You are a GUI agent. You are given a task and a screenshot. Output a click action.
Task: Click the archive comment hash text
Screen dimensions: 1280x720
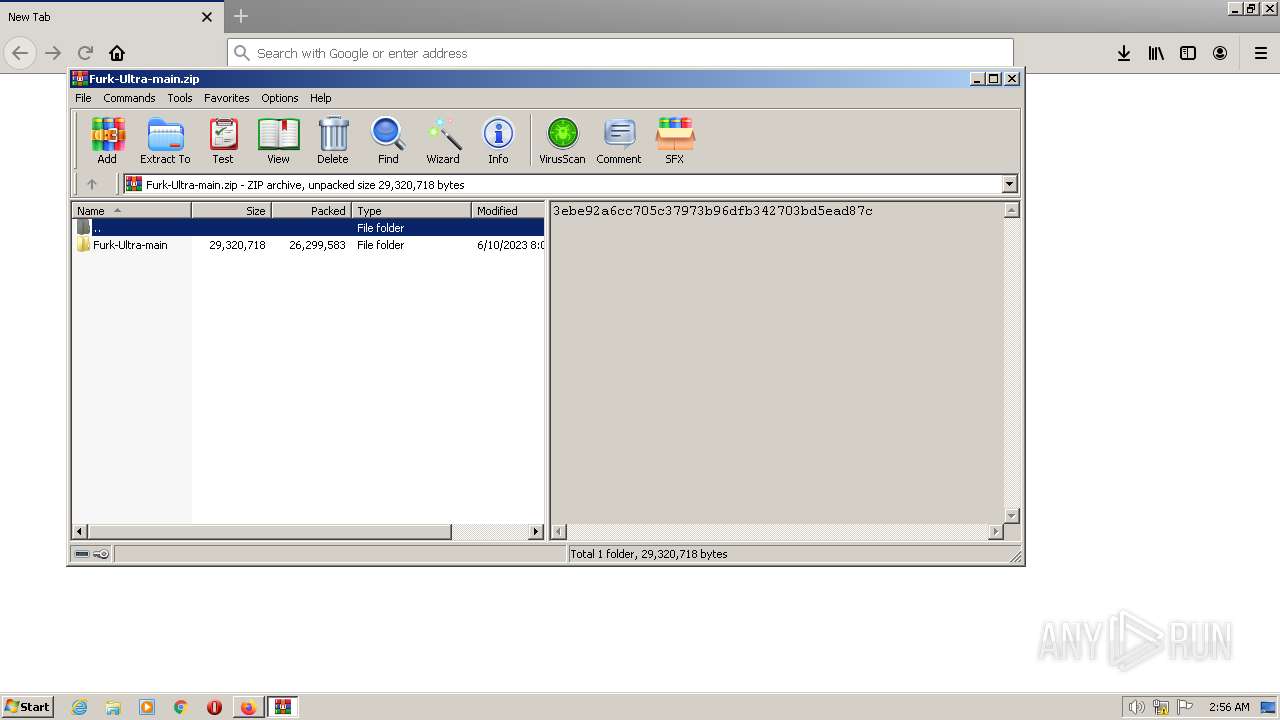[712, 211]
